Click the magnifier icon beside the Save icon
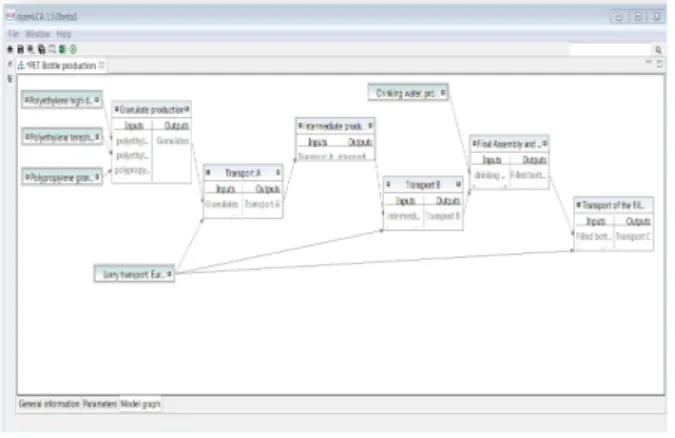Viewport: 675px width, 438px height. (x=31, y=50)
